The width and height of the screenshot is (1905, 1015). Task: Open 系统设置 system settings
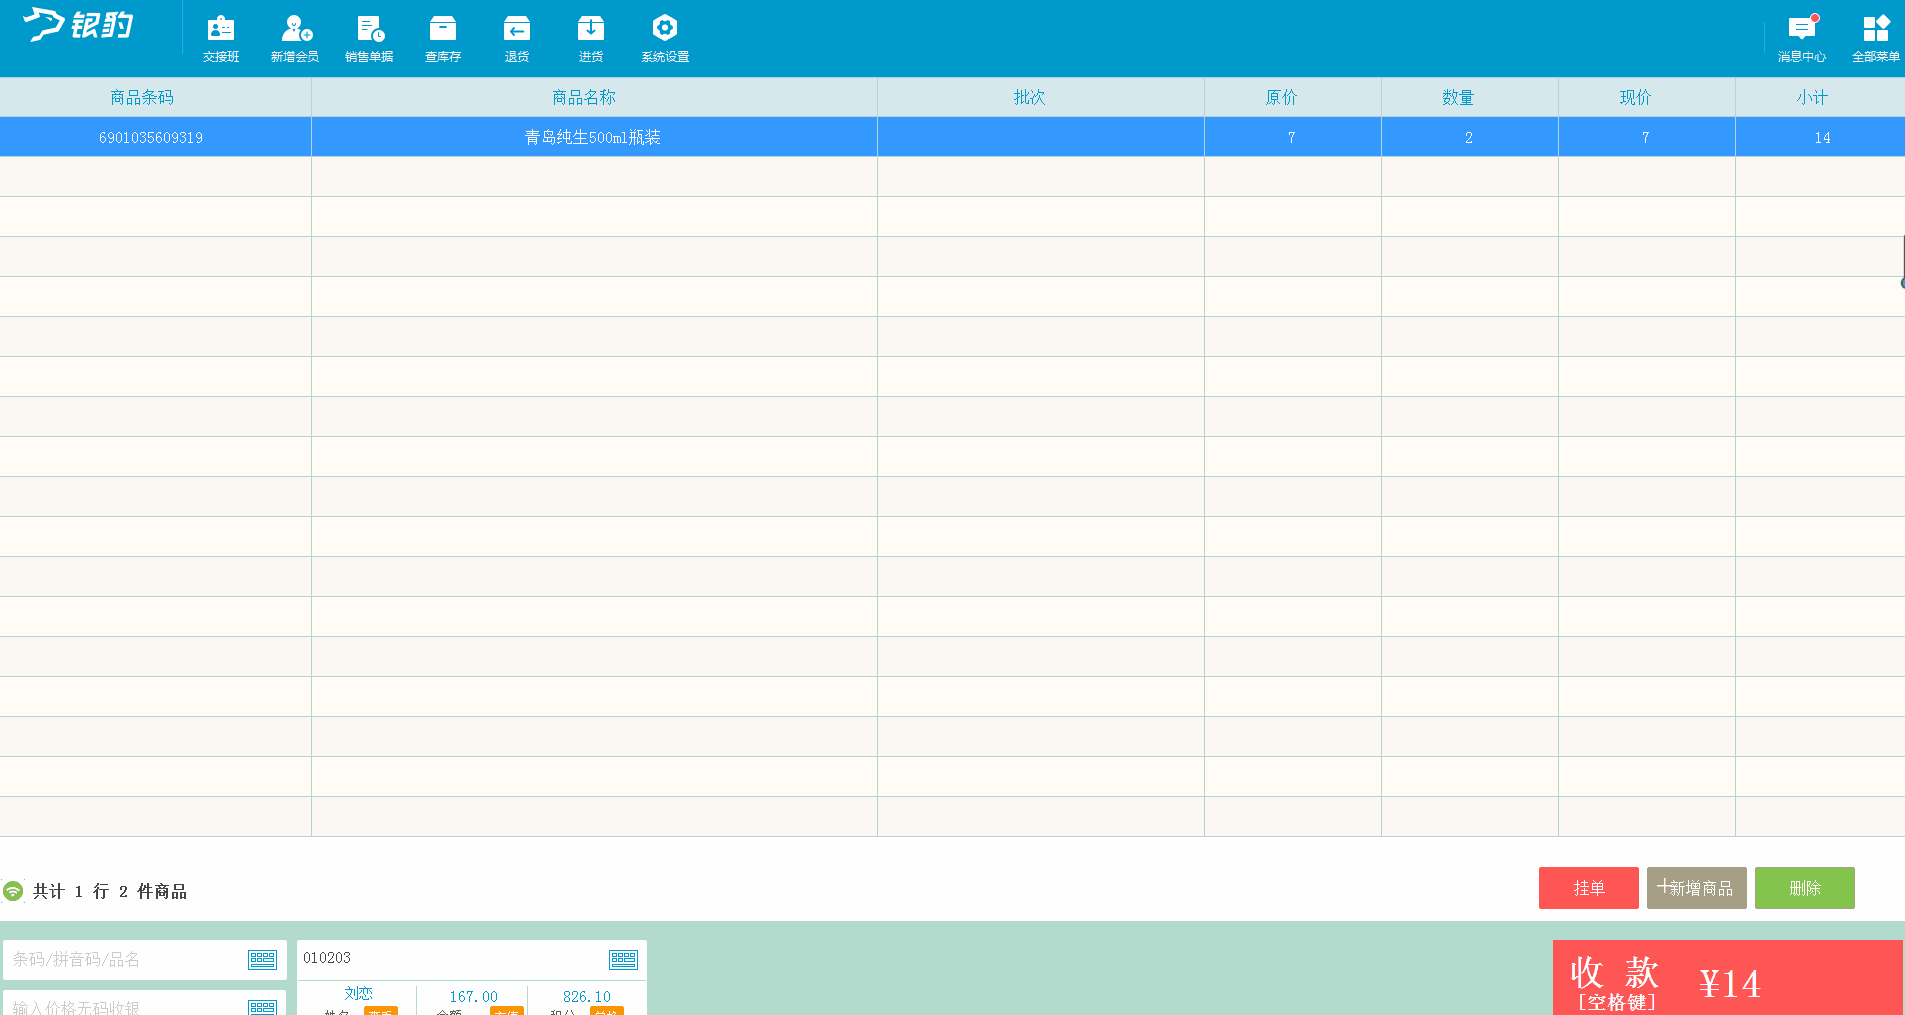point(665,38)
